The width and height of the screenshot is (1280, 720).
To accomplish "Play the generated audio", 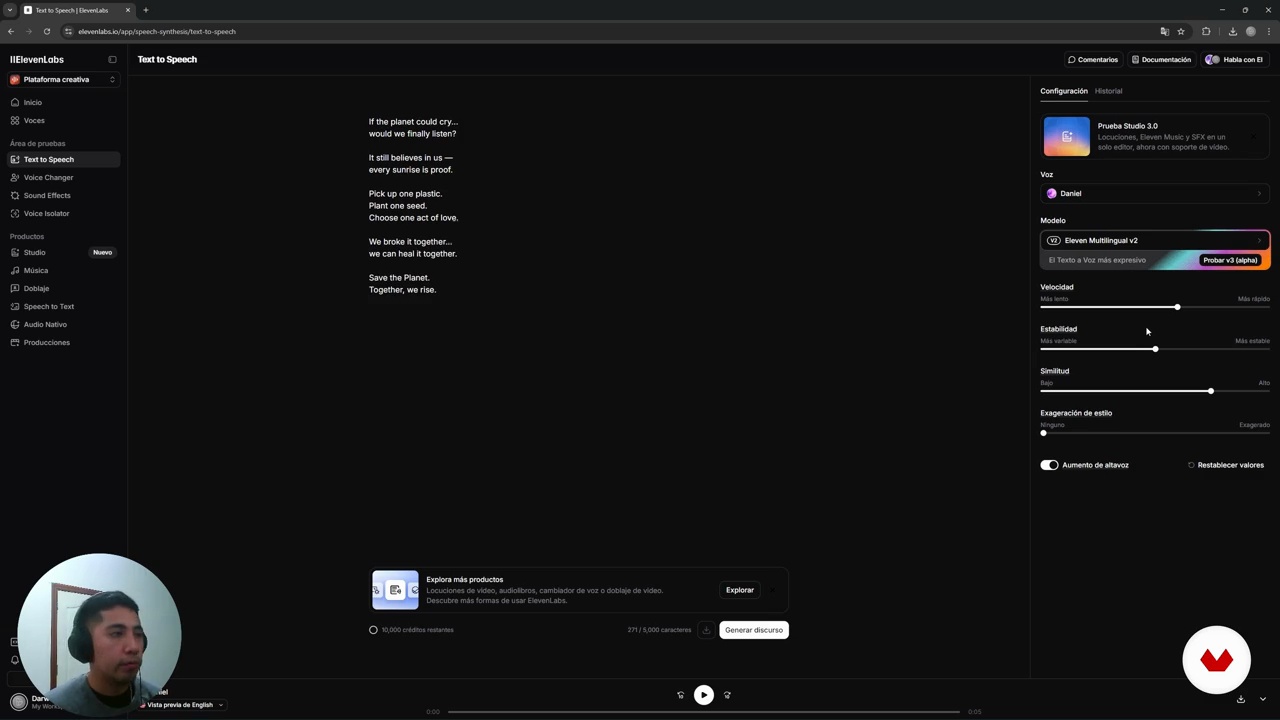I will [x=704, y=695].
